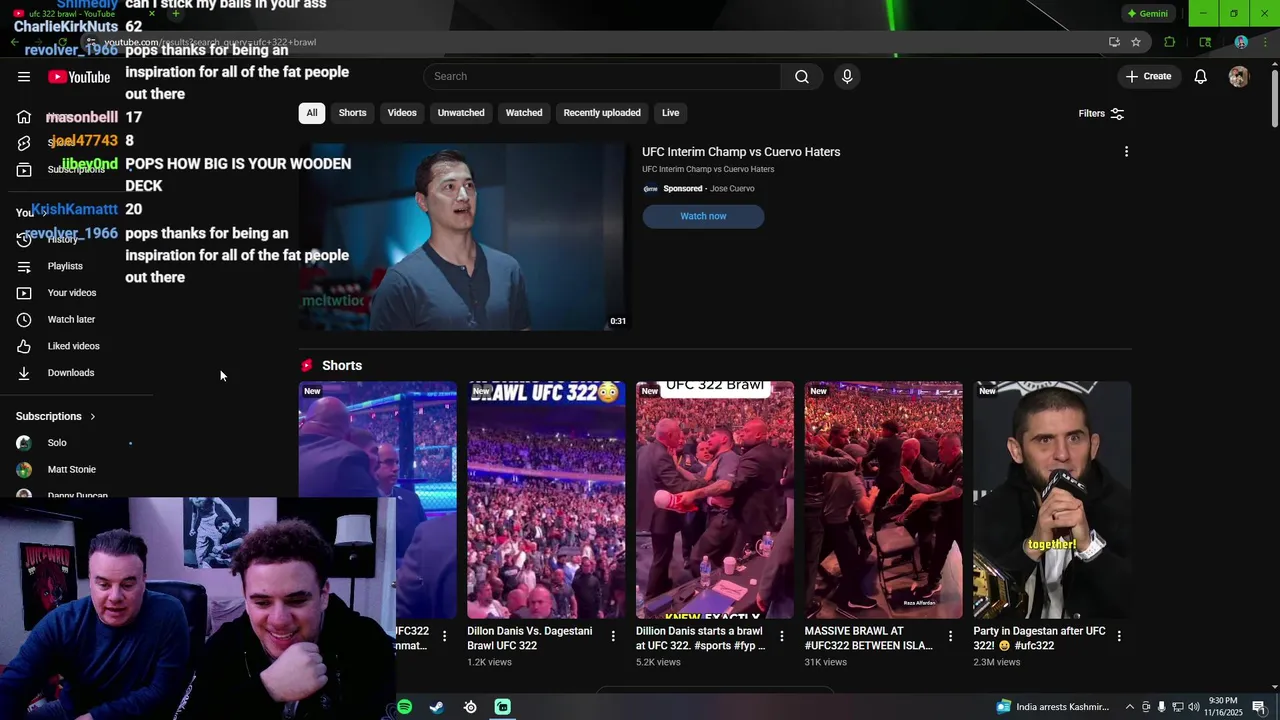The image size is (1280, 720).
Task: Open Spotify from the taskbar
Action: tap(404, 707)
